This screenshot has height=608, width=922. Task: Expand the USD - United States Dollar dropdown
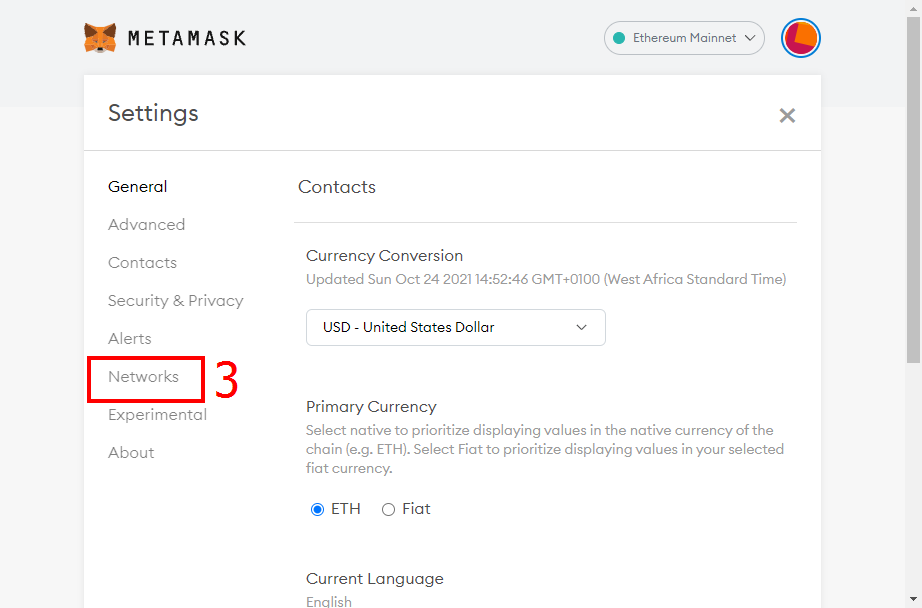[x=456, y=328]
